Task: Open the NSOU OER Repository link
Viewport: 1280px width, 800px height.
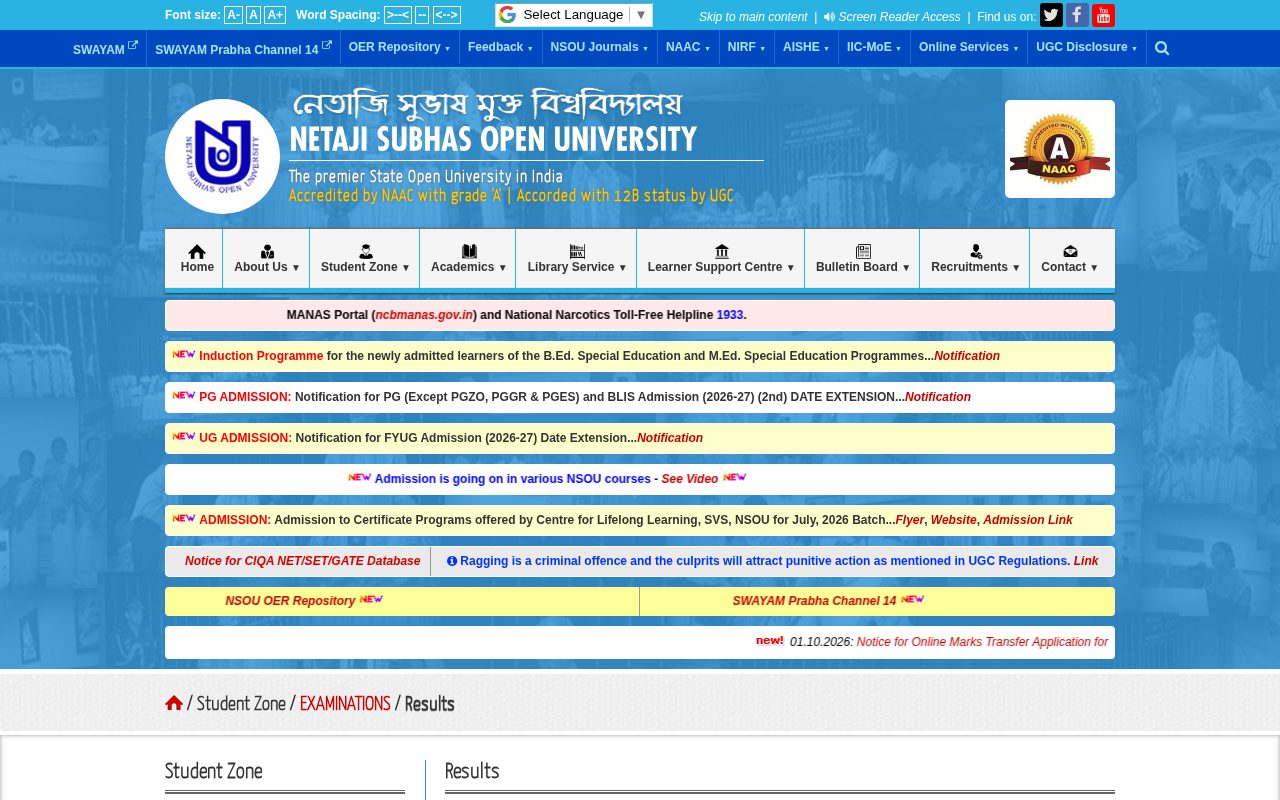Action: pyautogui.click(x=290, y=601)
